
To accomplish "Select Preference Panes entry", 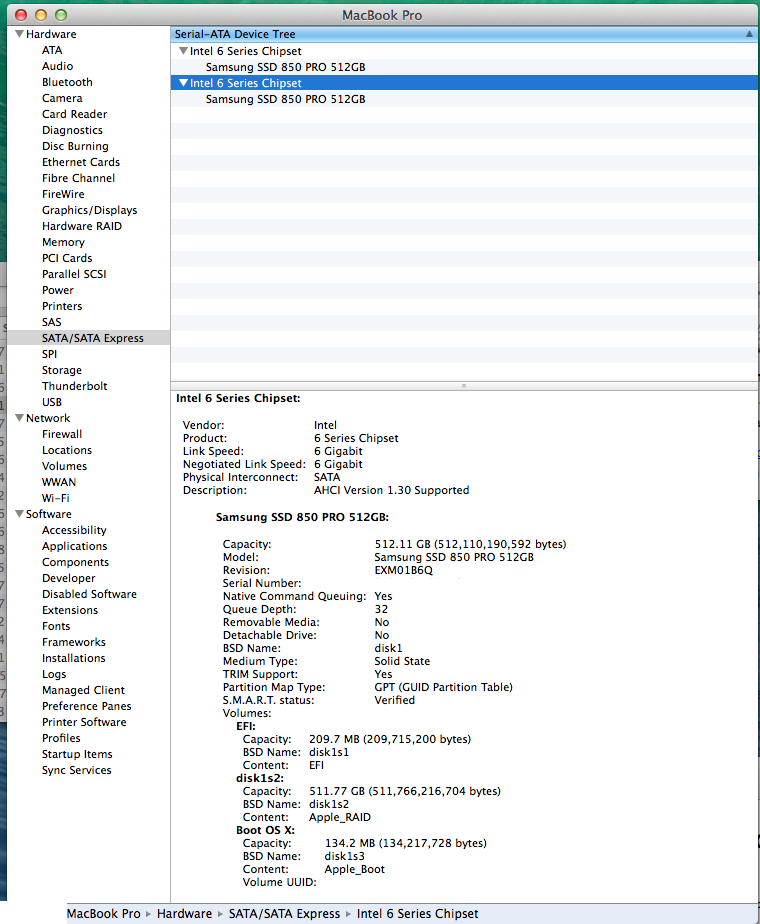I will [87, 705].
